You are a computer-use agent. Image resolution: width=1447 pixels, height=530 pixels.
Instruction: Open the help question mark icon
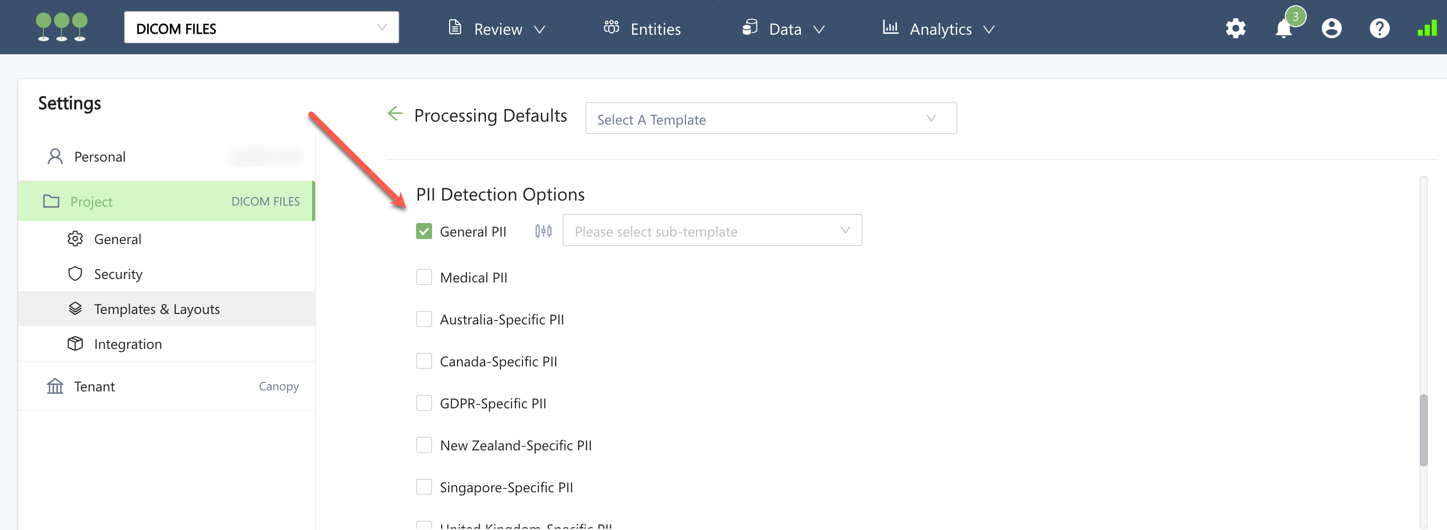click(x=1379, y=29)
